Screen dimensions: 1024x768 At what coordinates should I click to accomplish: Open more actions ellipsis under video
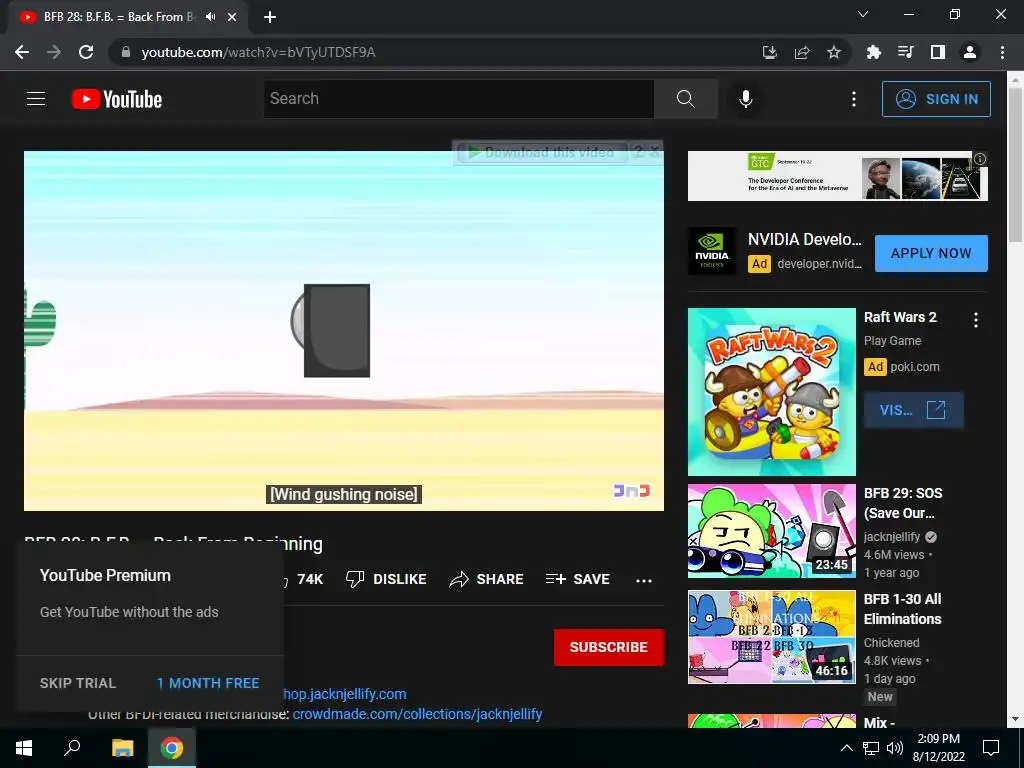click(x=644, y=580)
